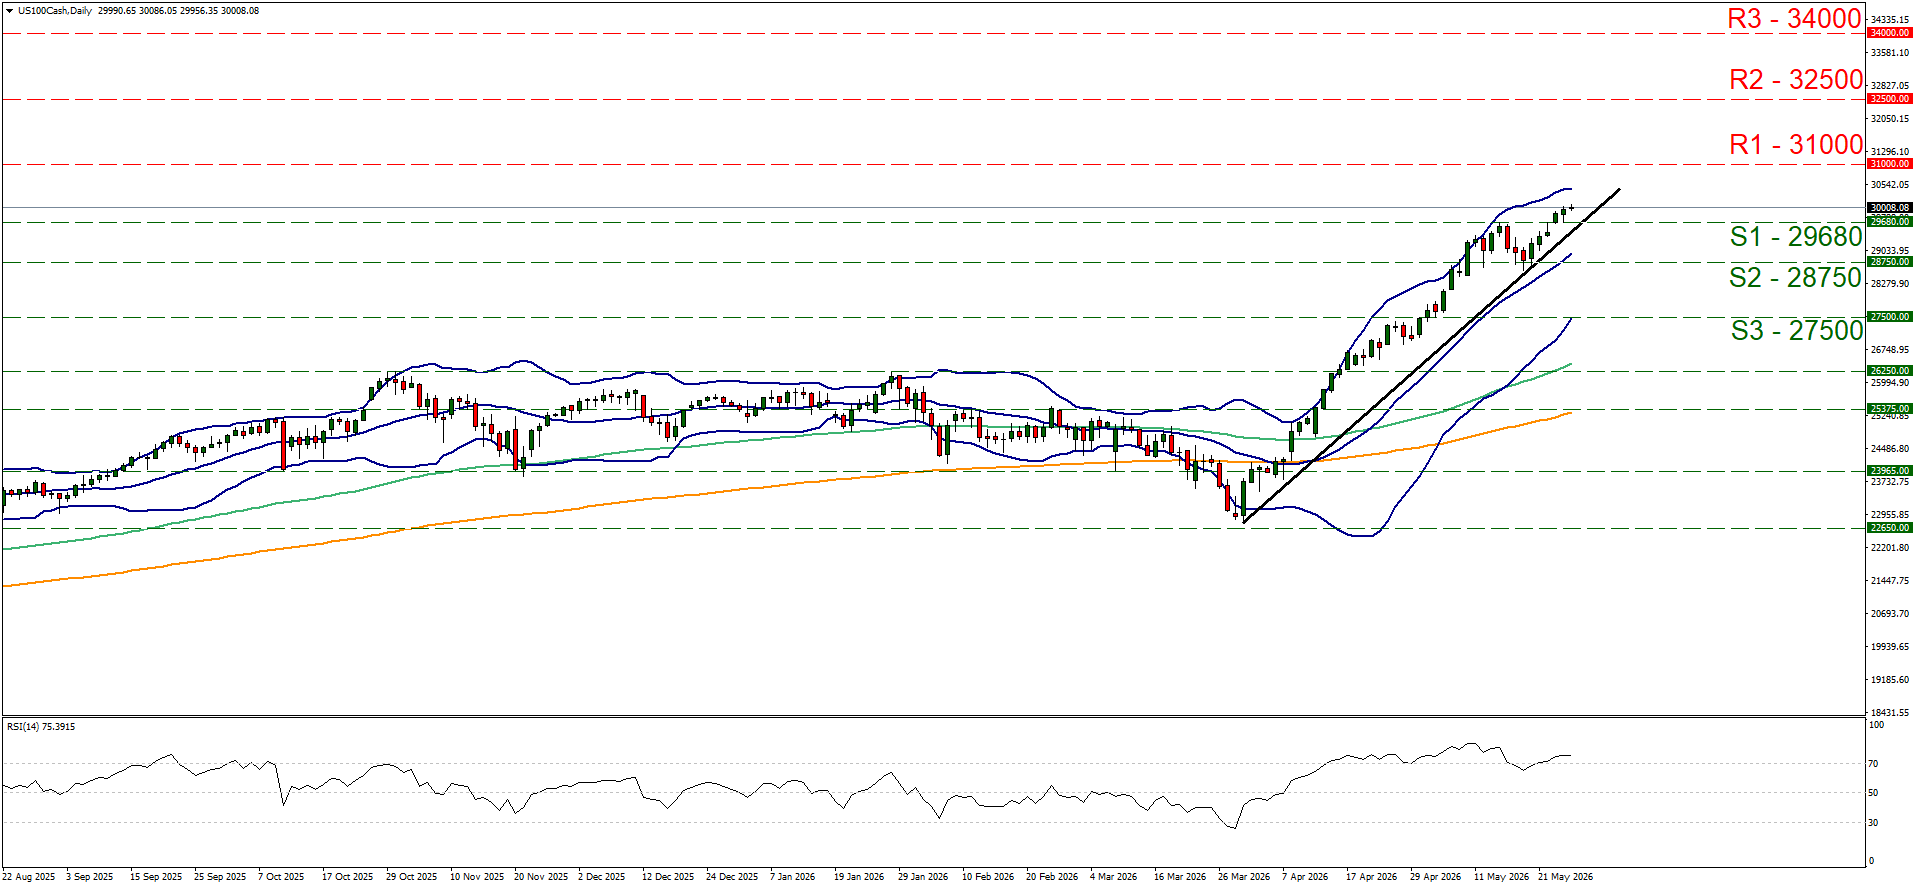Click the 33581.10 price axis value
The image size is (1916, 888).
tap(1890, 53)
